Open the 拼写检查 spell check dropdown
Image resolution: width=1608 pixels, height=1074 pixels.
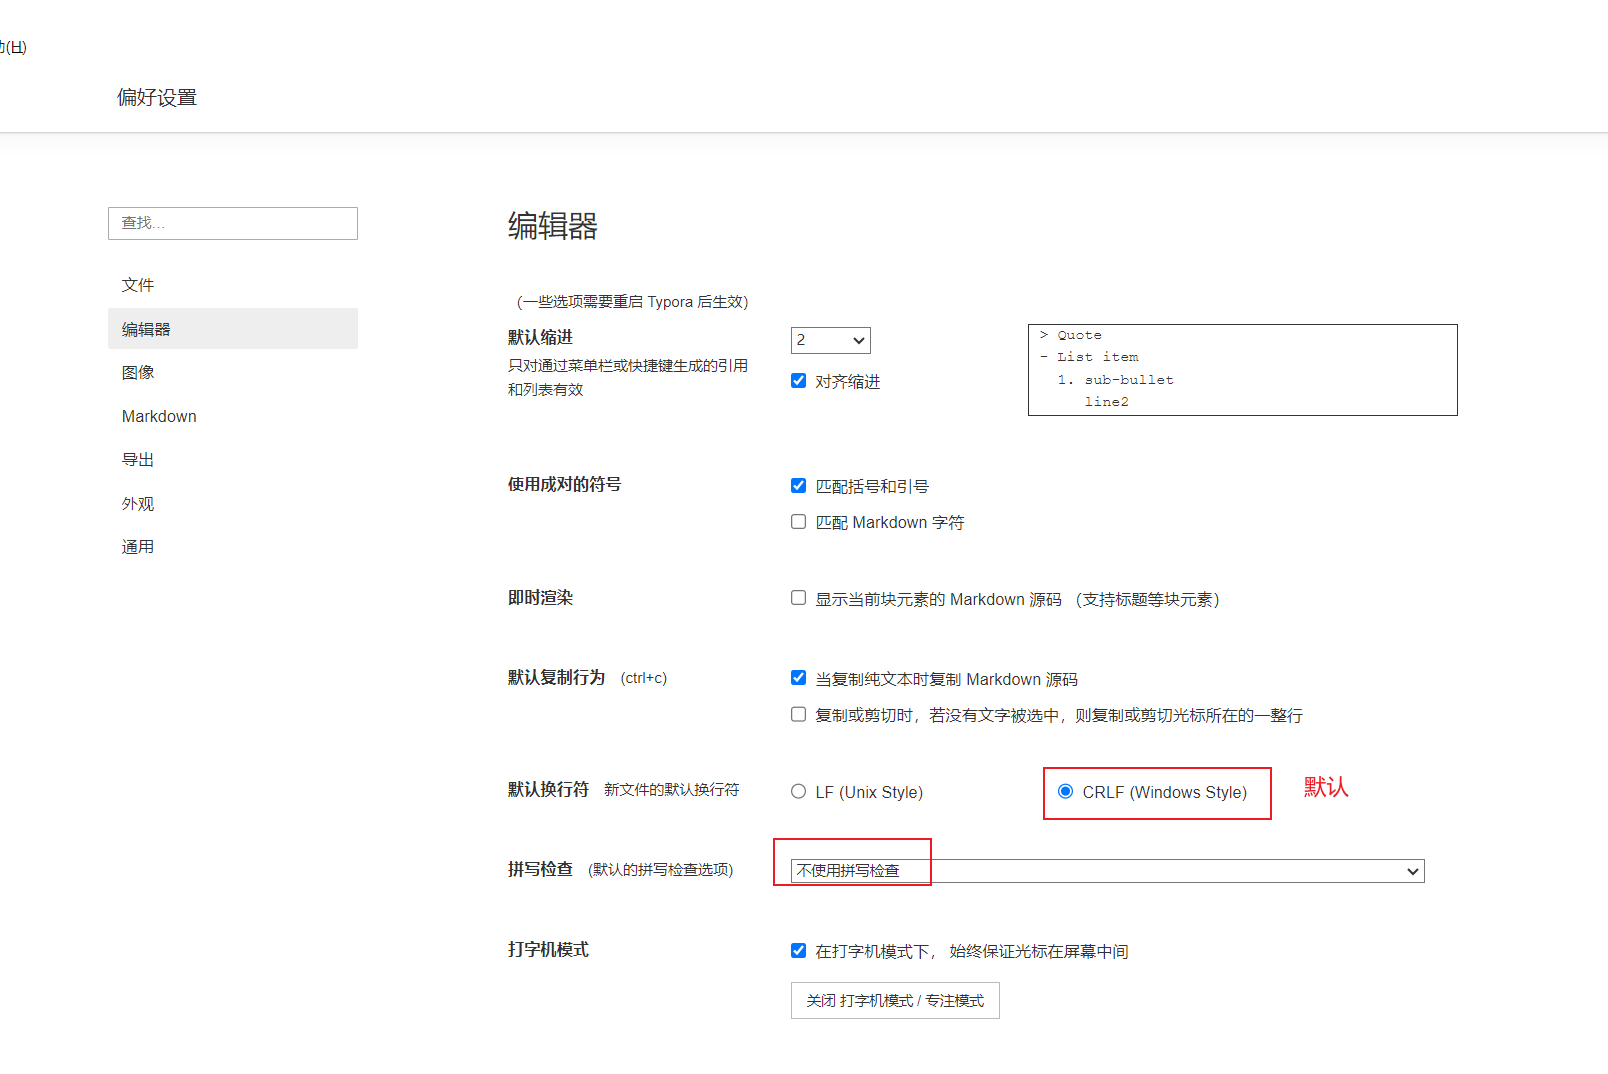point(1108,871)
